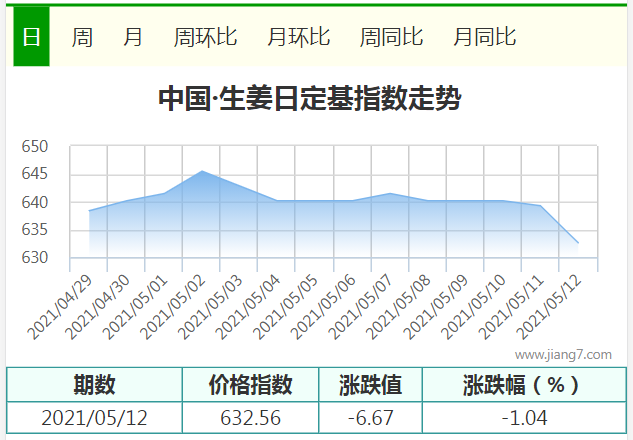The height and width of the screenshot is (440, 633).
Task: Click the 2021/04/29 starting data point
Action: pos(89,211)
